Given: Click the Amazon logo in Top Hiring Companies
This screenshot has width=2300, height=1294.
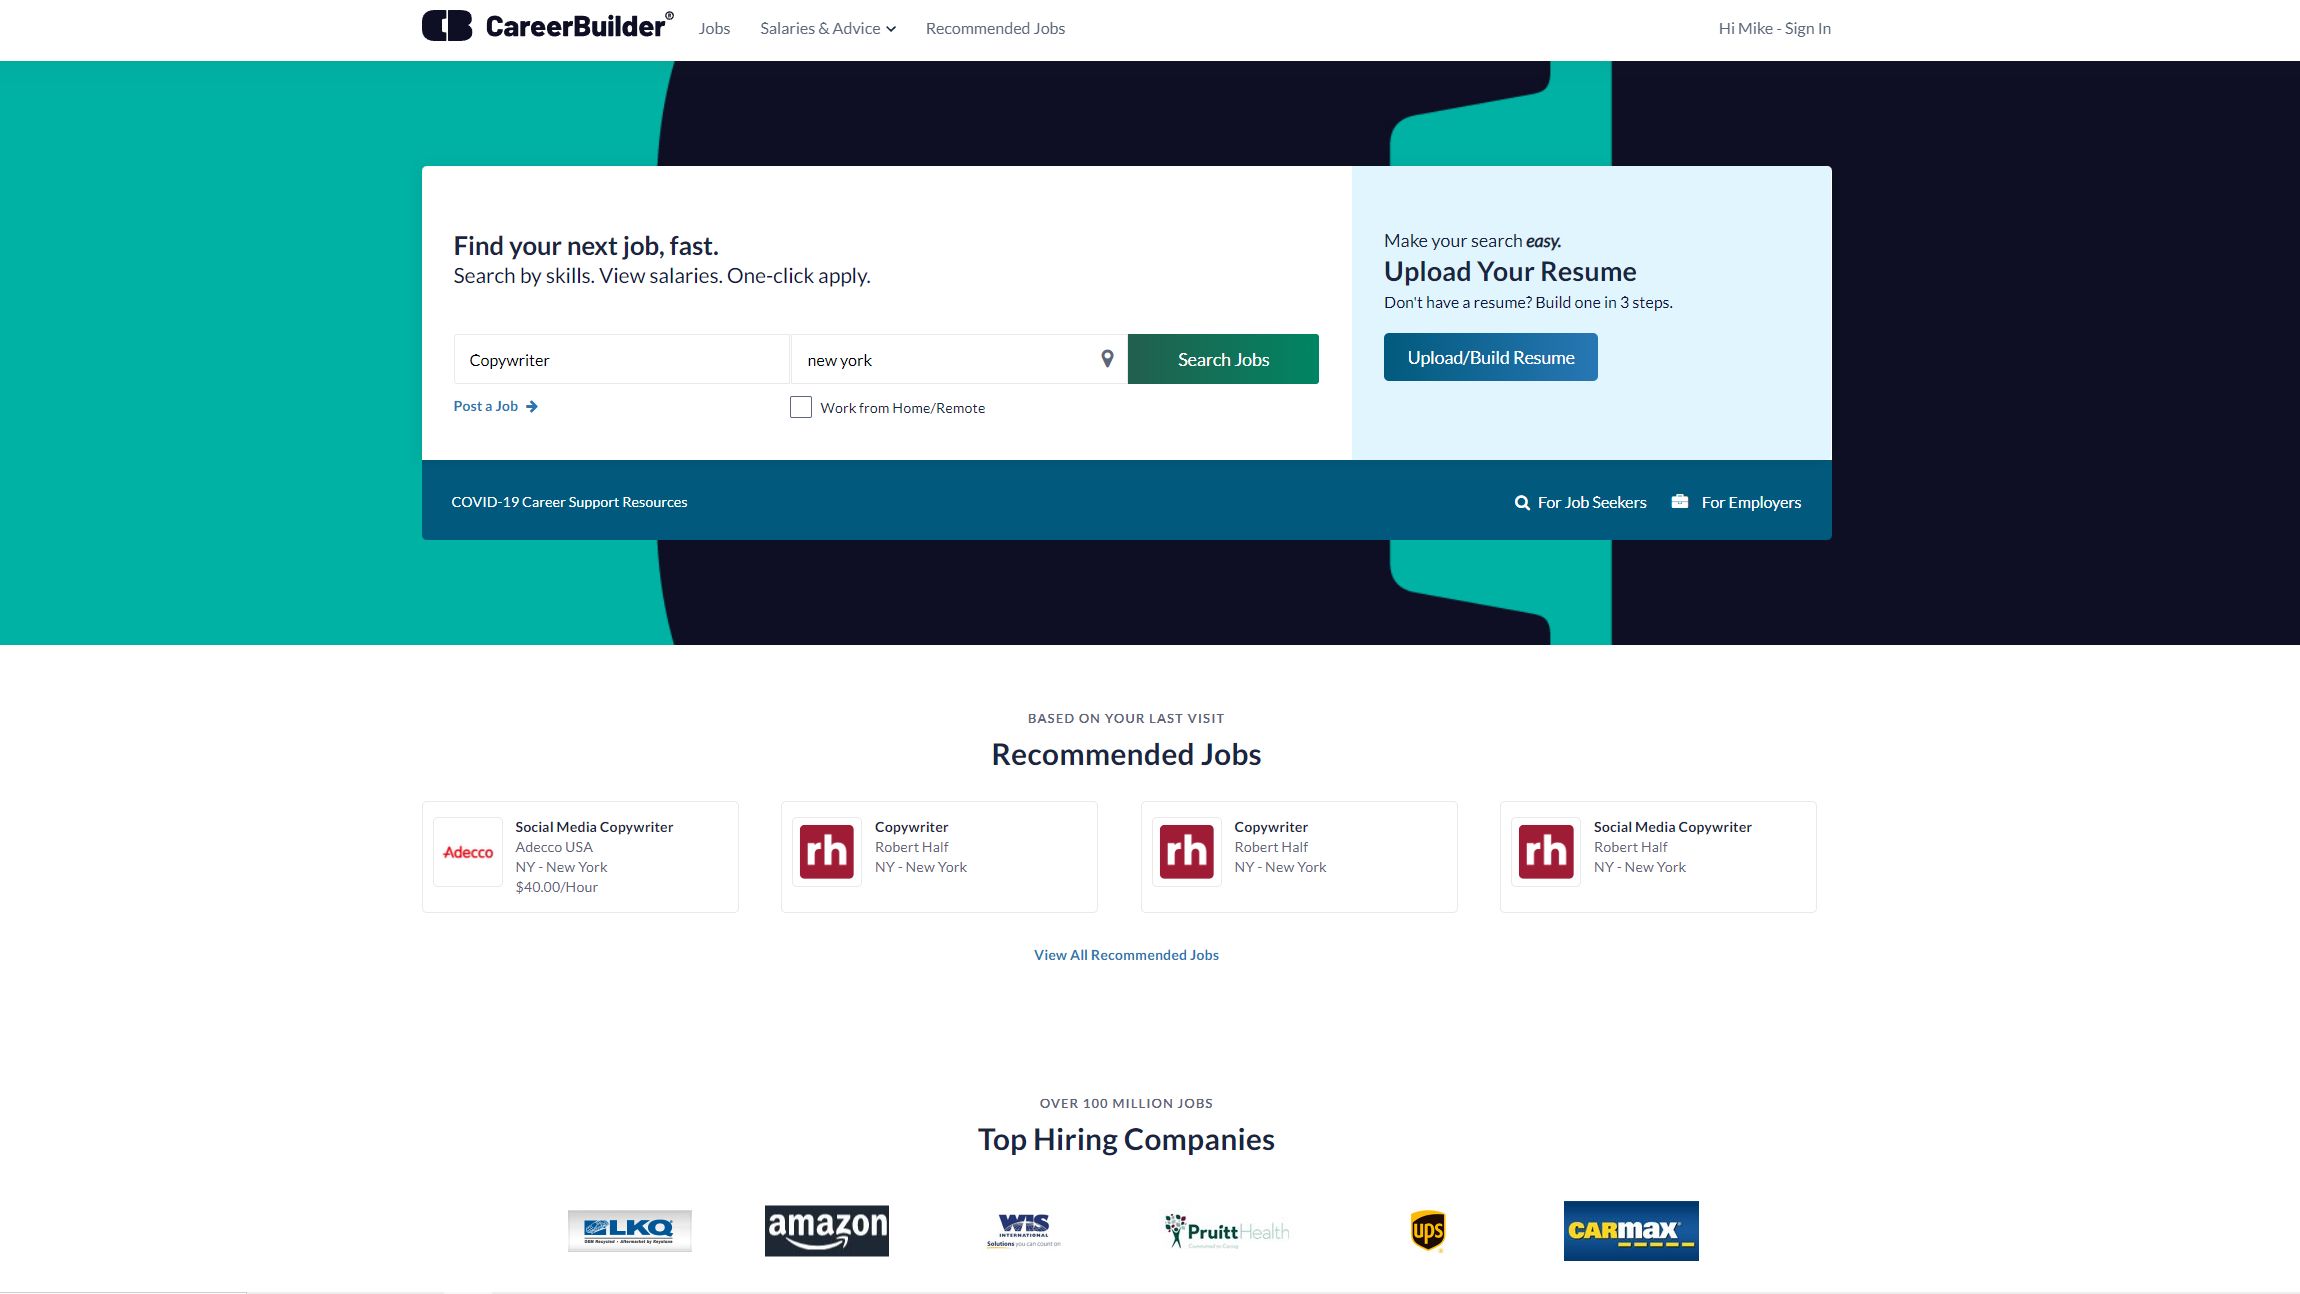Looking at the screenshot, I should coord(826,1231).
